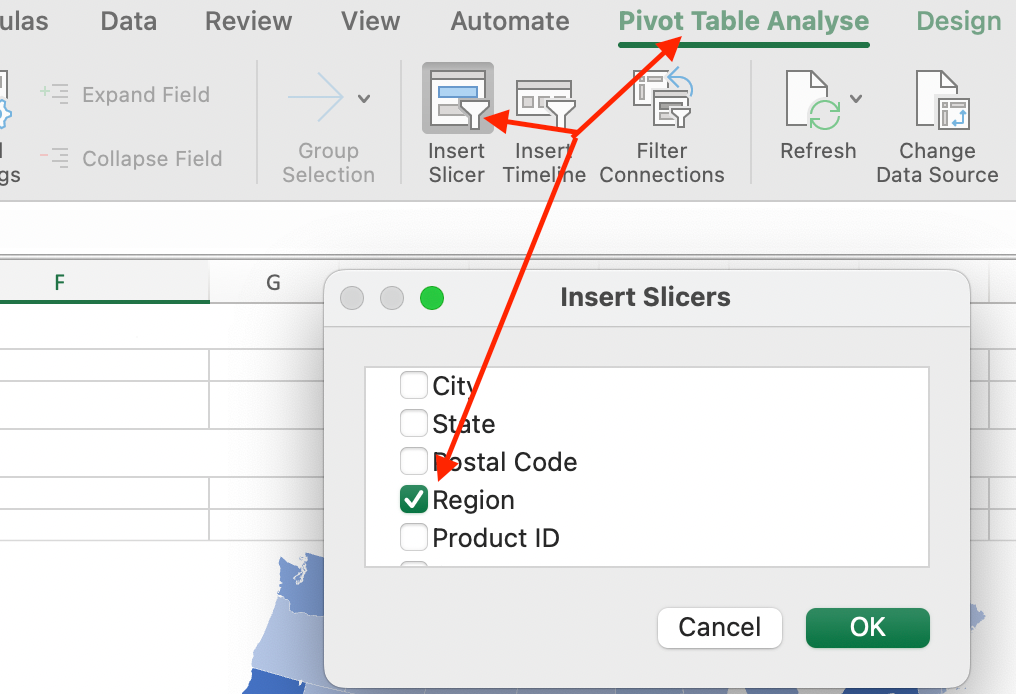
Task: Open Filter Connections
Action: tap(661, 100)
